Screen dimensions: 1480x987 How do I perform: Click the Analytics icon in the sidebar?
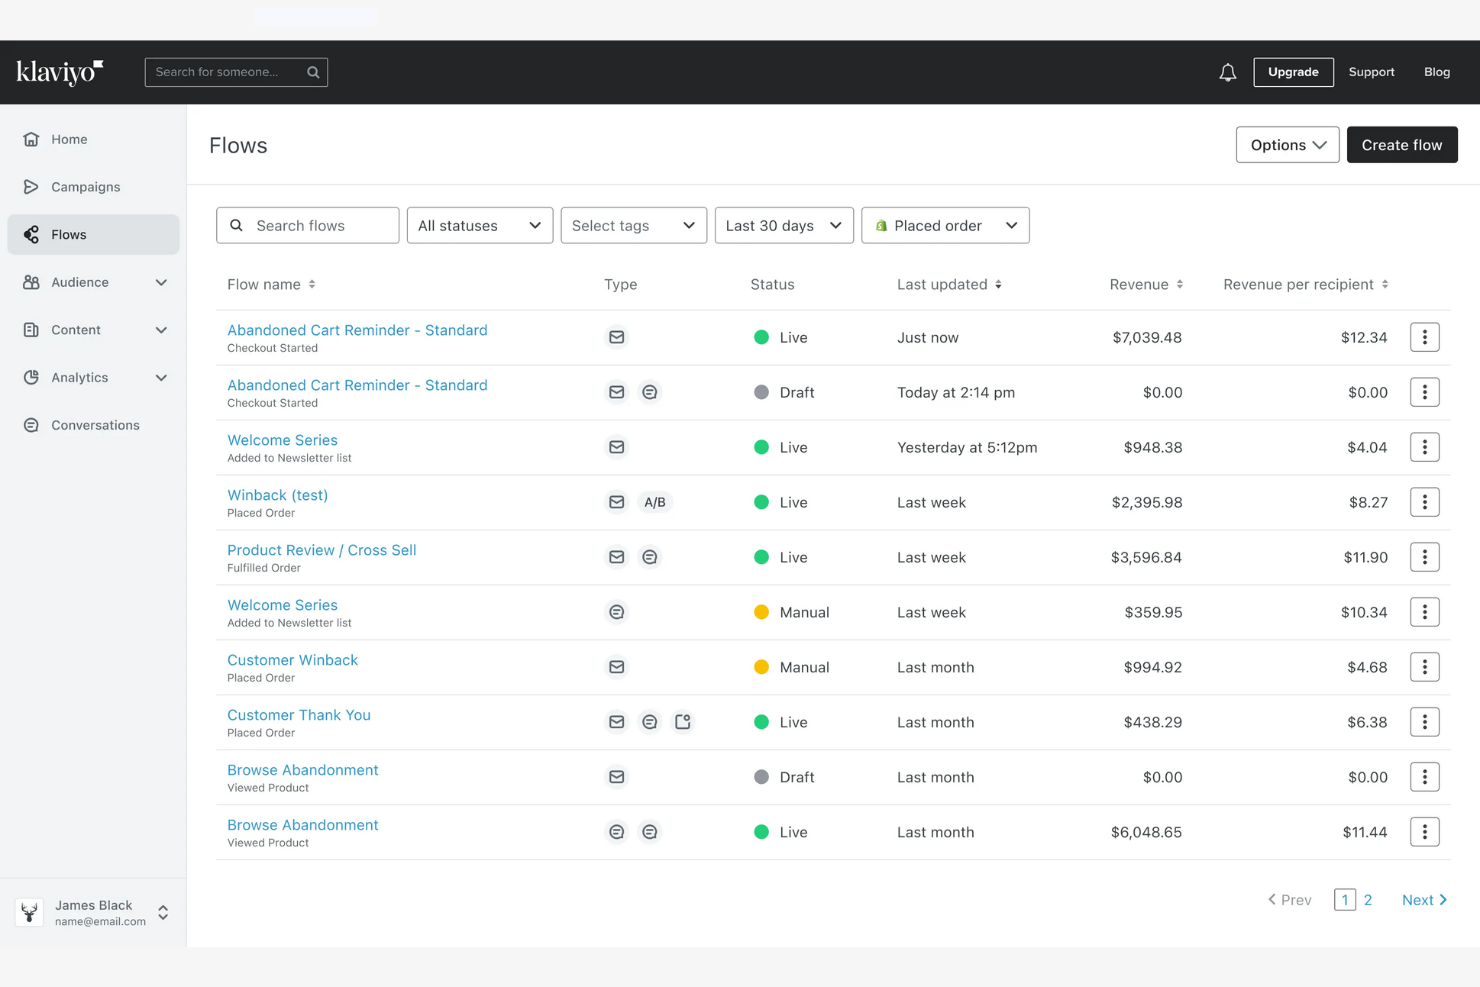pos(31,377)
